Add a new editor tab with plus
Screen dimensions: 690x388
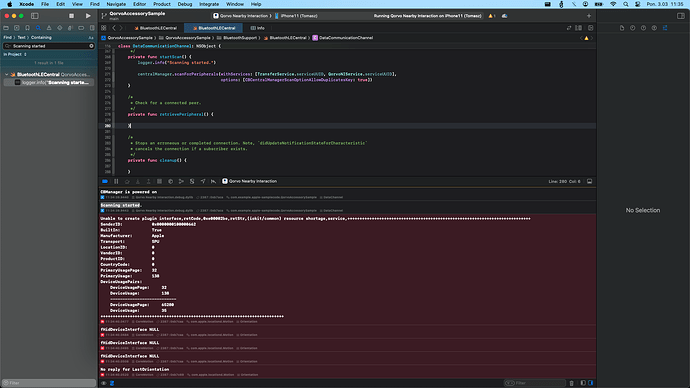(589, 16)
